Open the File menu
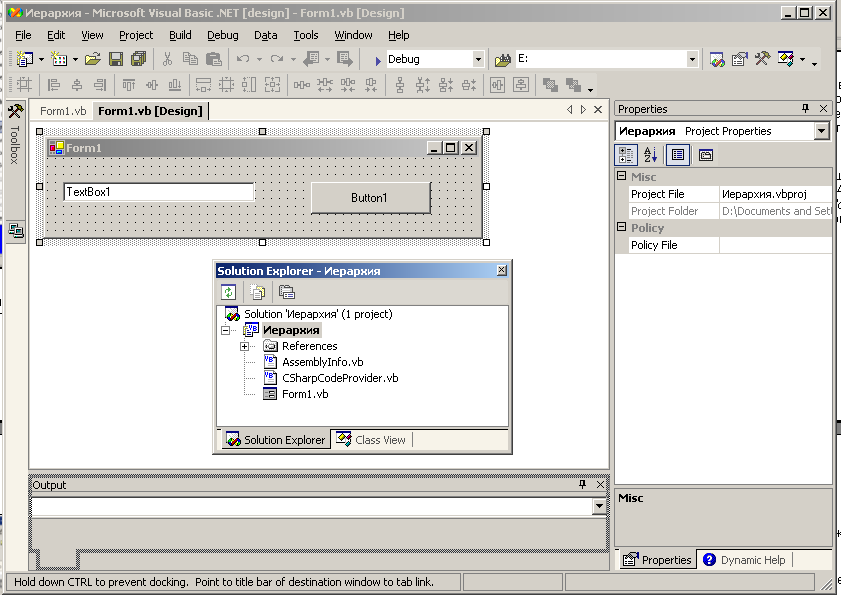This screenshot has width=841, height=595. [23, 35]
